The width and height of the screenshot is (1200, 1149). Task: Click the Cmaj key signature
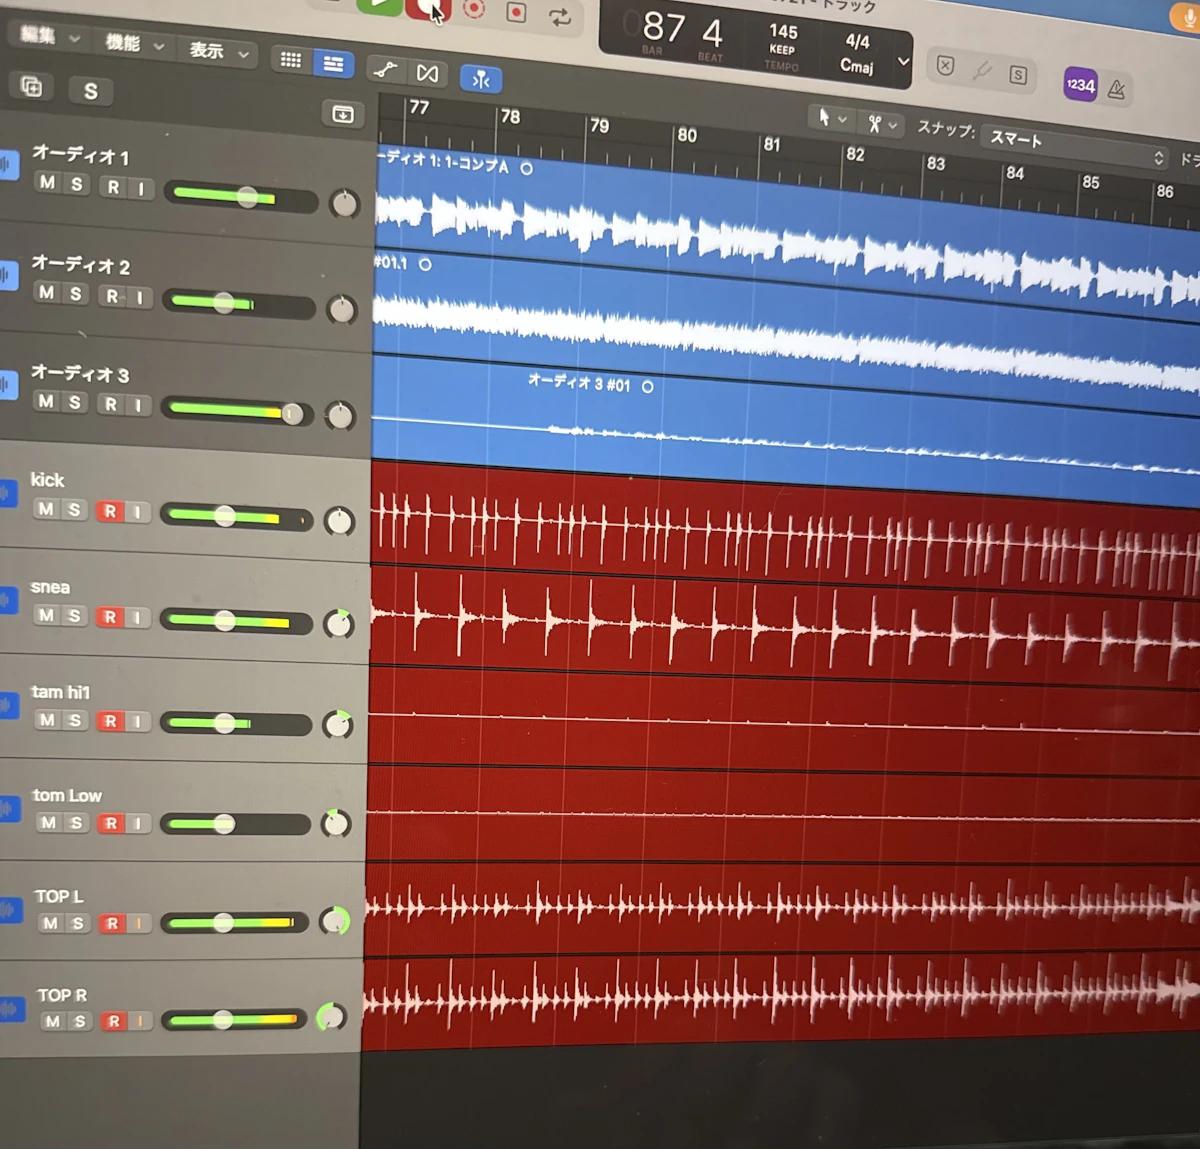click(x=856, y=66)
